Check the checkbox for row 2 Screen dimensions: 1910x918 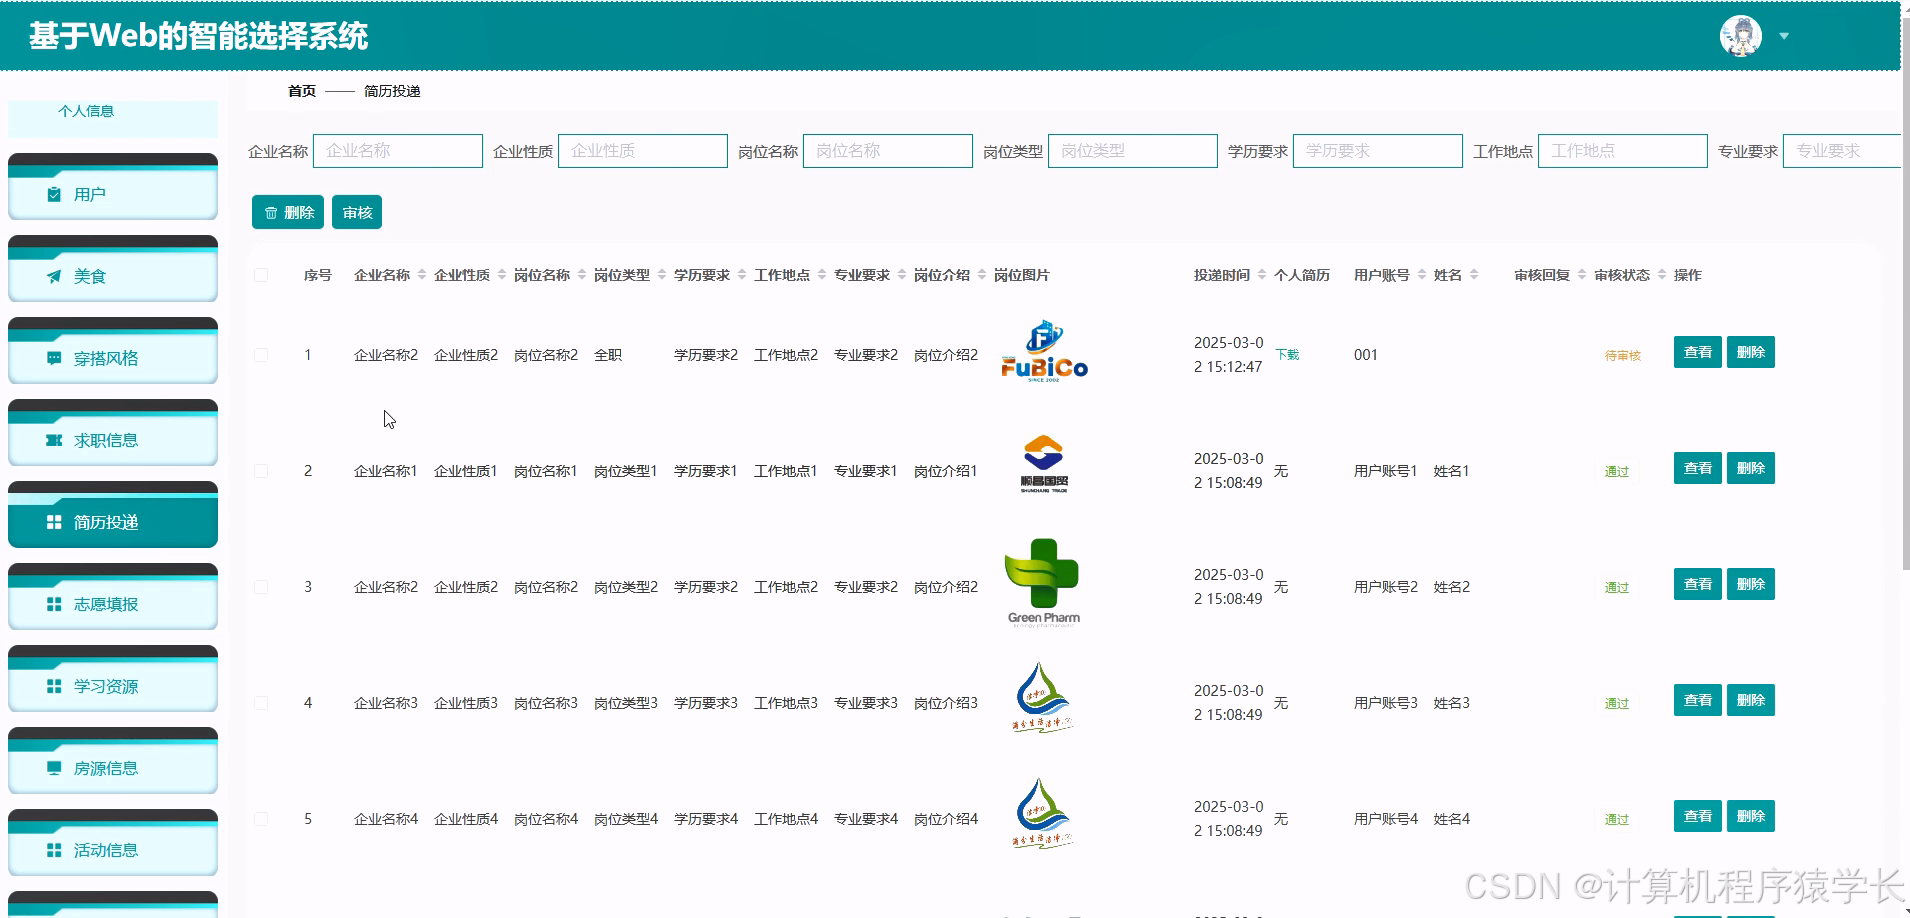point(261,471)
